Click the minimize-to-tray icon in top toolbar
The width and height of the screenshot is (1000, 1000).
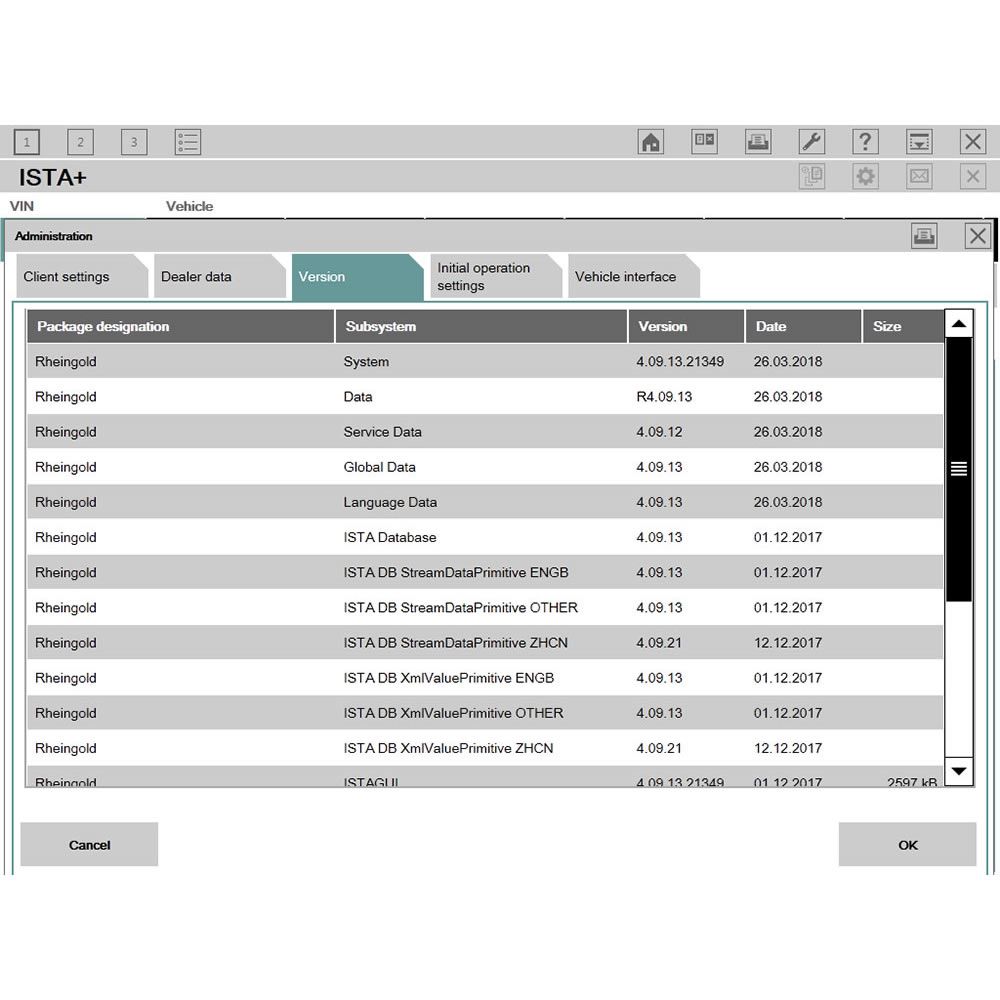click(x=919, y=142)
